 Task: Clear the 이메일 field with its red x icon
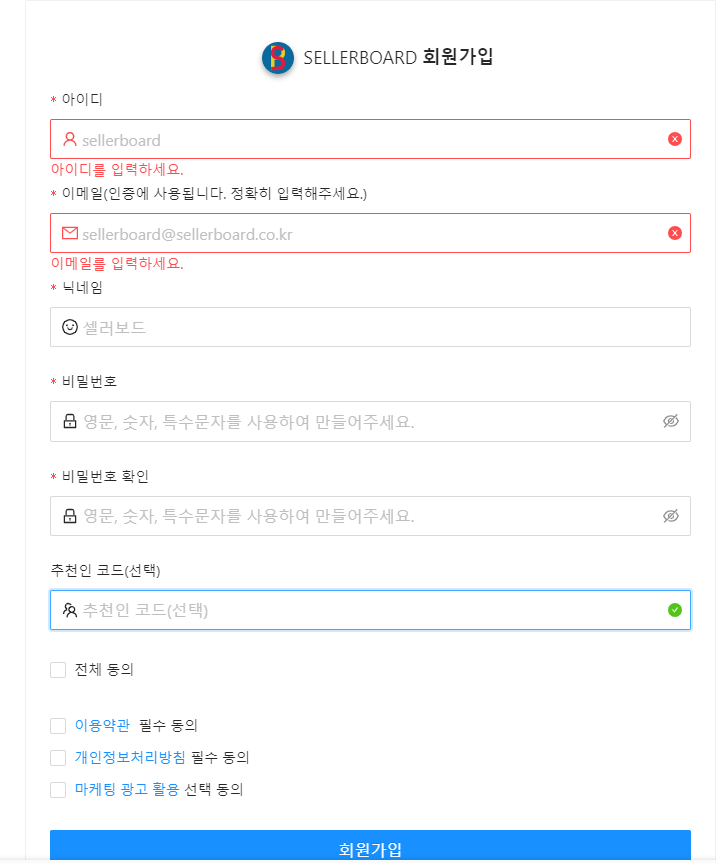click(675, 233)
